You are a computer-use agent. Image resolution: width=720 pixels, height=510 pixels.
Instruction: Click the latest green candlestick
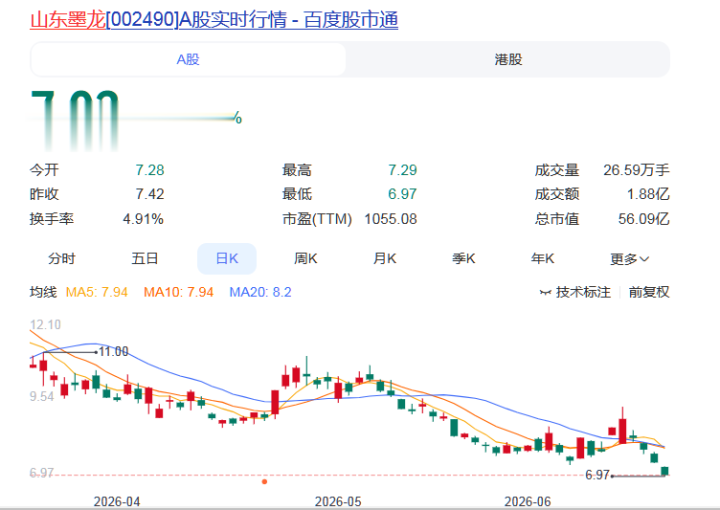point(664,471)
